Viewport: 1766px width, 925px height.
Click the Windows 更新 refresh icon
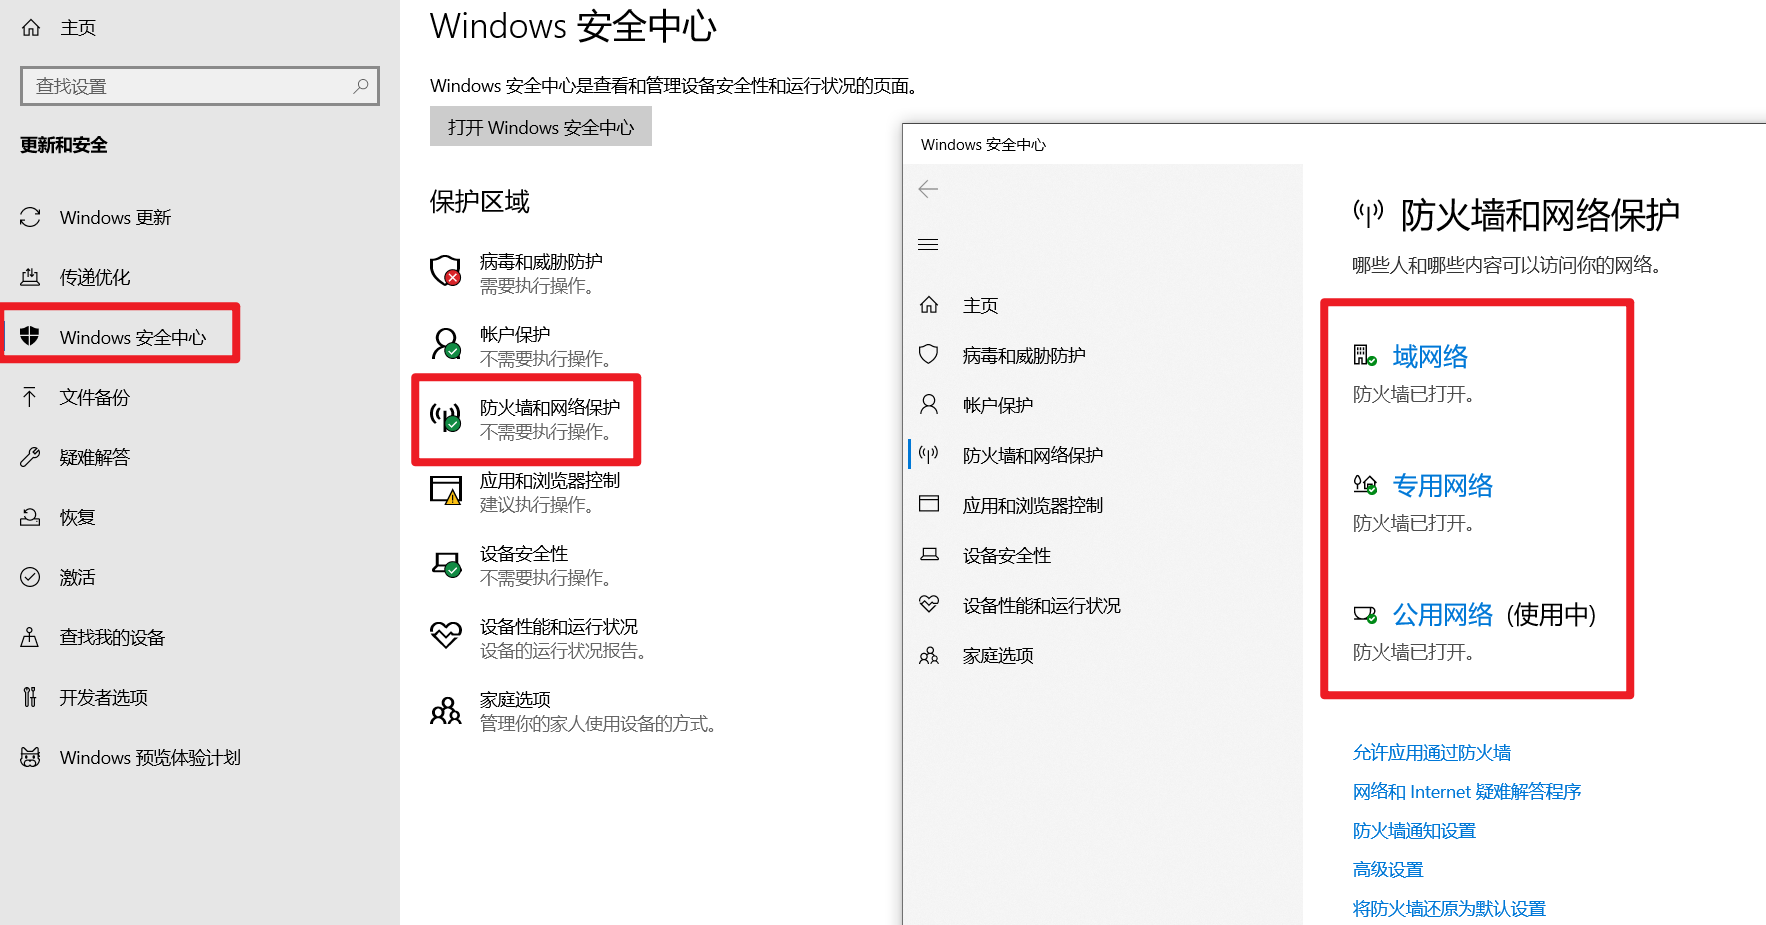tap(31, 217)
